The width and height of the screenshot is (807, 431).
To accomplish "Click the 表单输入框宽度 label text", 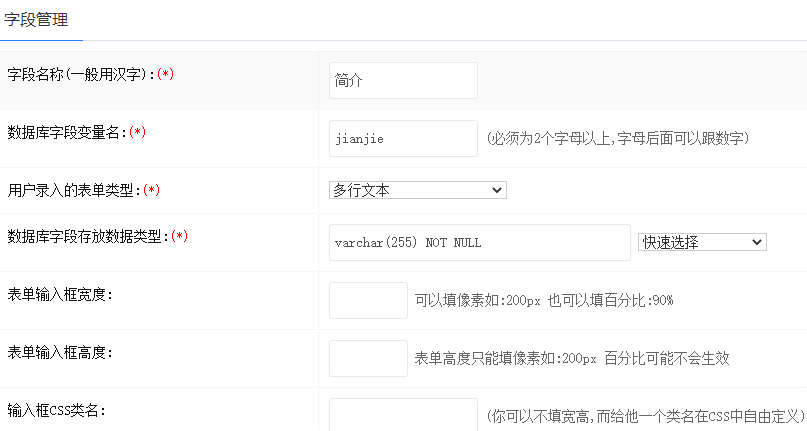I will tap(59, 294).
